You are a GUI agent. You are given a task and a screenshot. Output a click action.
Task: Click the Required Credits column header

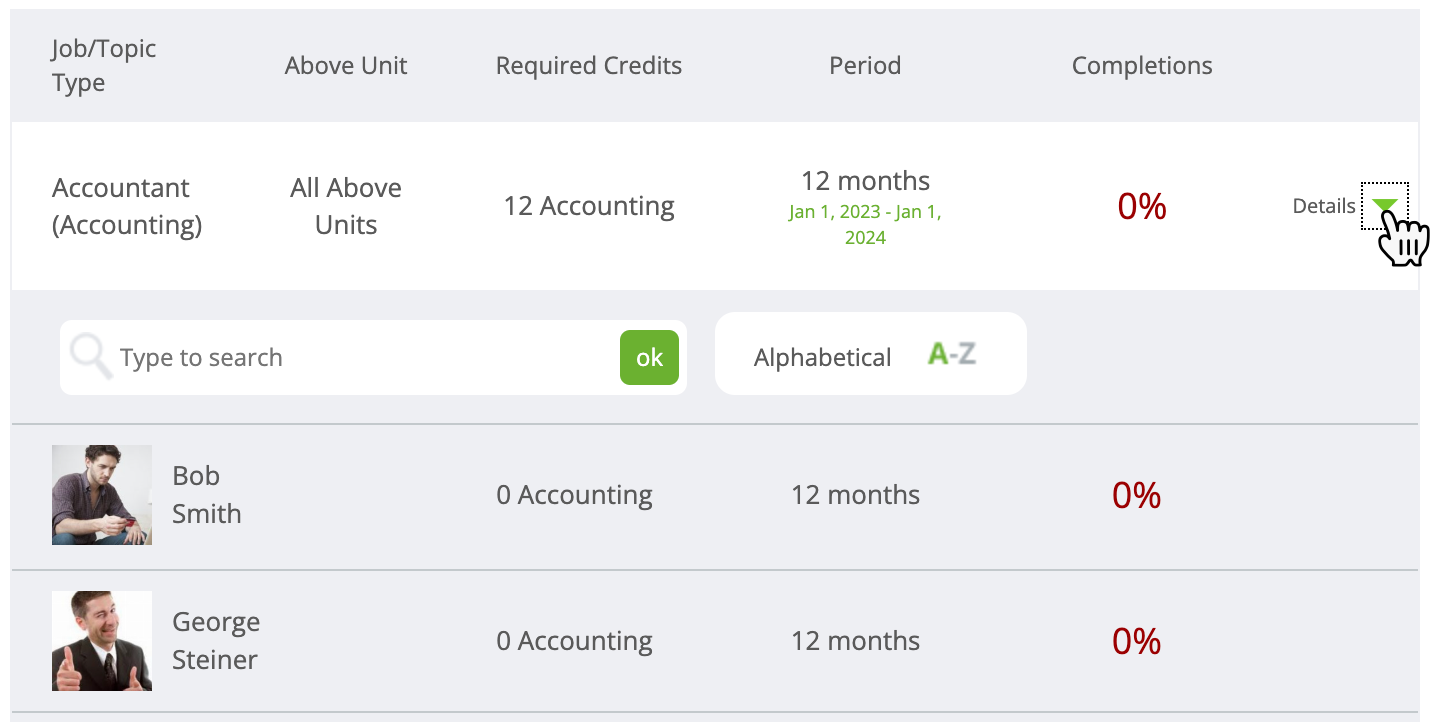(589, 65)
